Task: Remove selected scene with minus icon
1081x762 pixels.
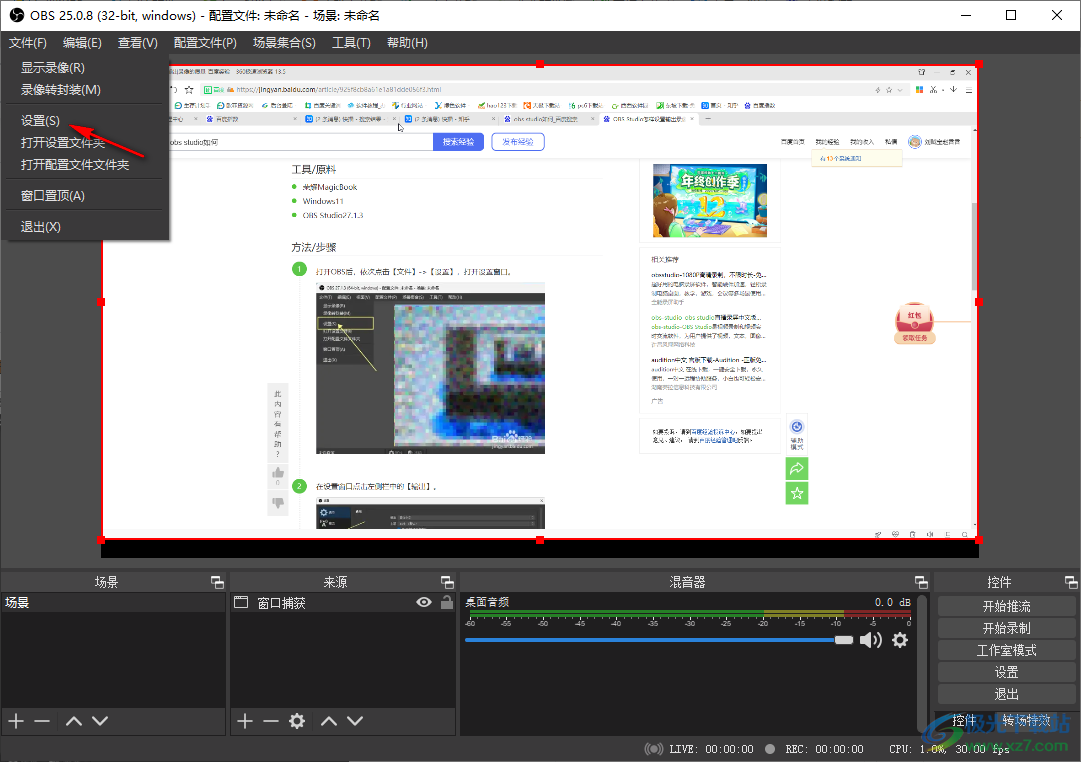Action: click(42, 721)
